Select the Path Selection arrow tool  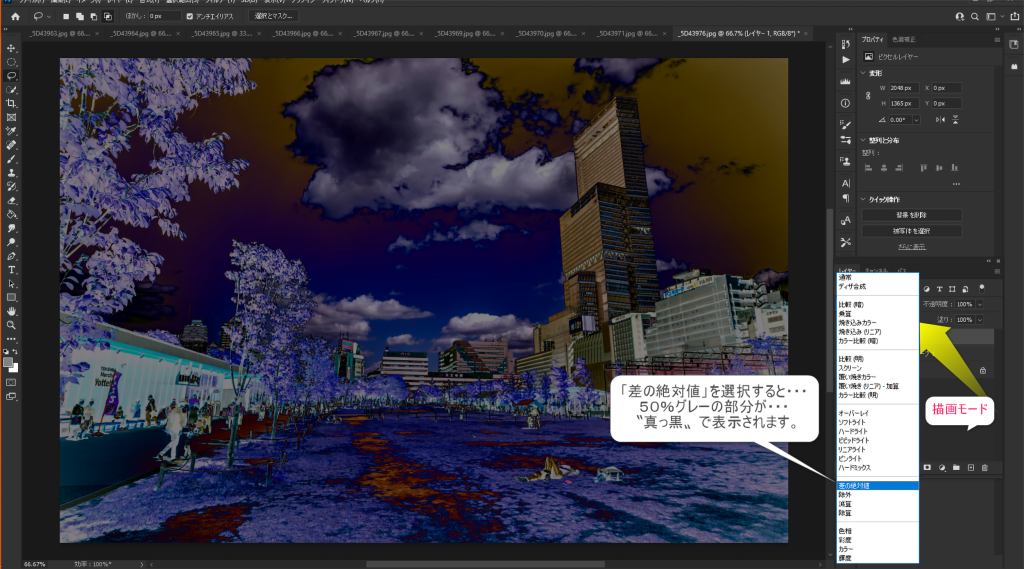[x=11, y=284]
